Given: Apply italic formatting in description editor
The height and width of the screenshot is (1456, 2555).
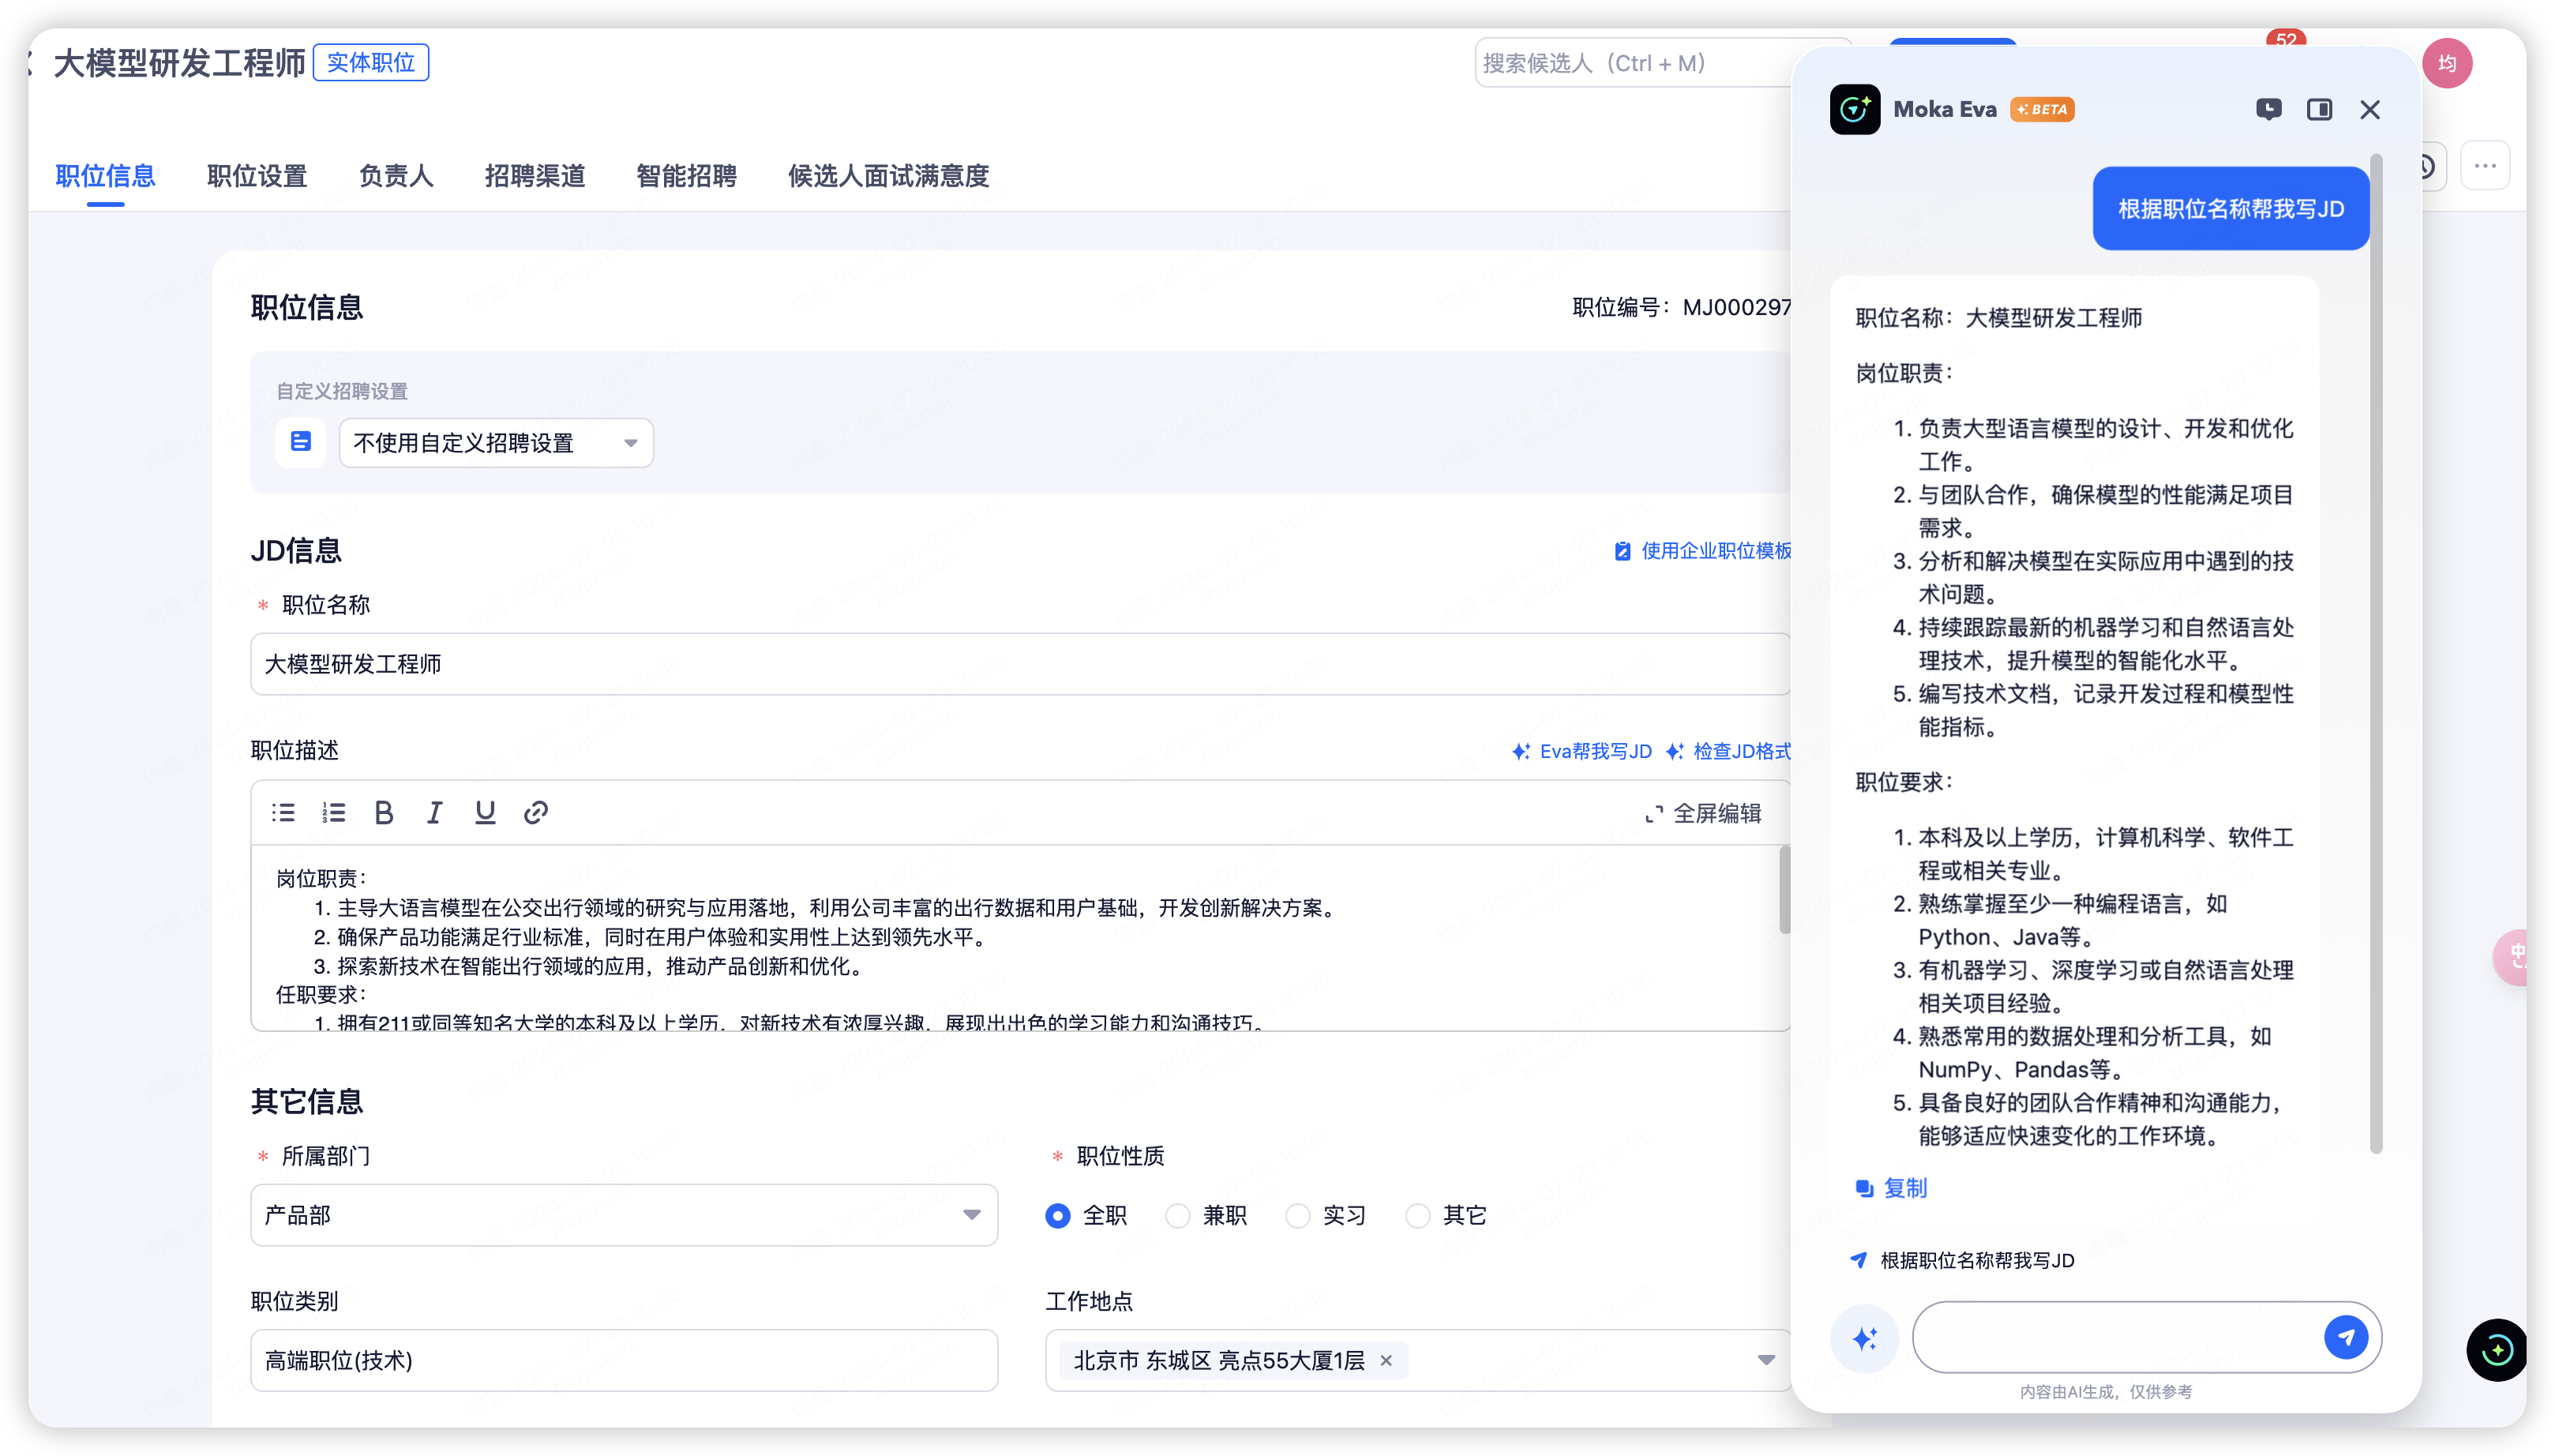Looking at the screenshot, I should [x=434, y=812].
